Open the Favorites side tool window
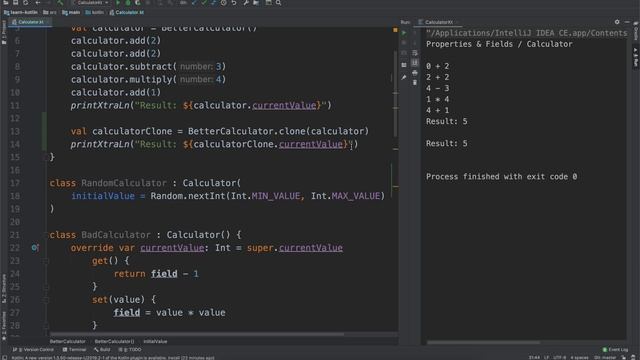640x360 pixels. 4,326
